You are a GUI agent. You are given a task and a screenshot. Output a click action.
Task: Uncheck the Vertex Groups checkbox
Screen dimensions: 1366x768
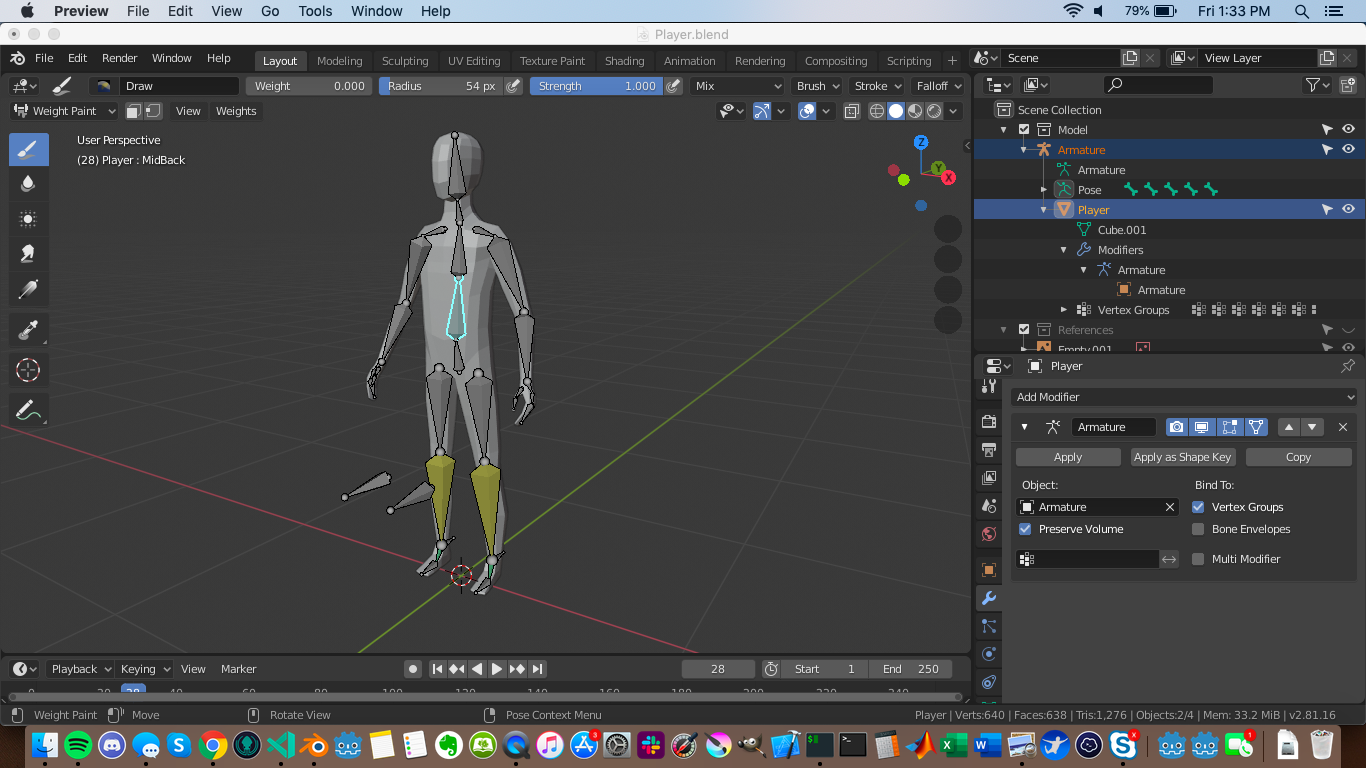point(1198,507)
